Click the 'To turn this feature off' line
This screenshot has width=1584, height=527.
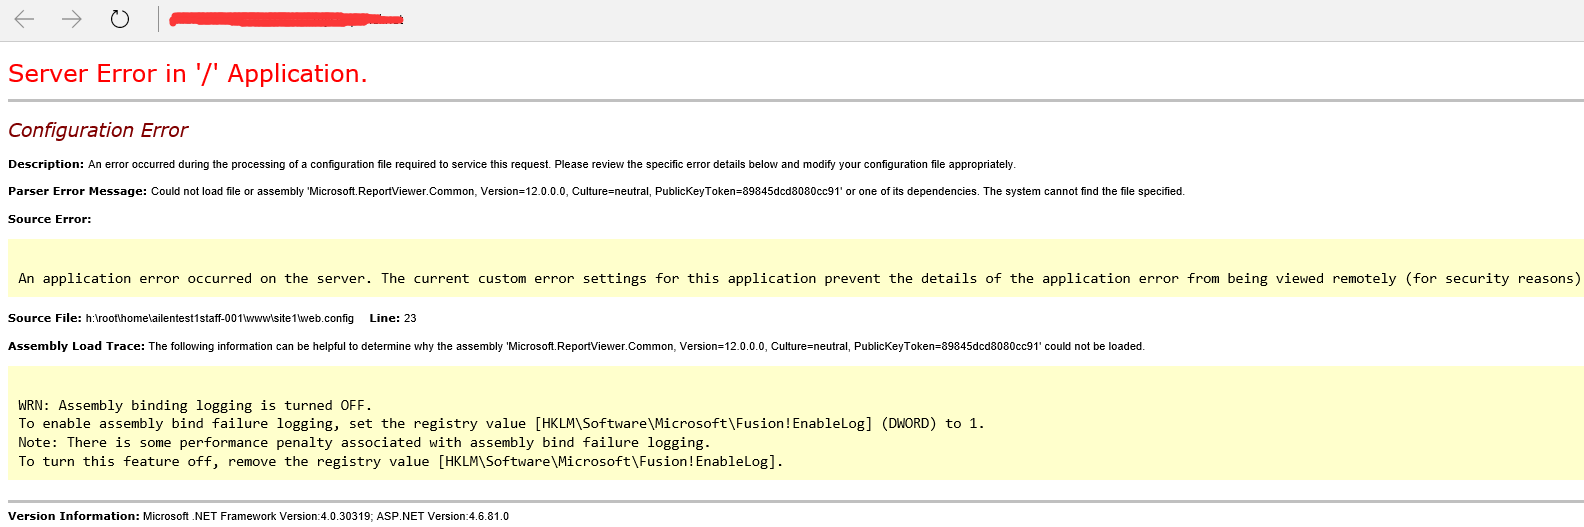coord(400,461)
